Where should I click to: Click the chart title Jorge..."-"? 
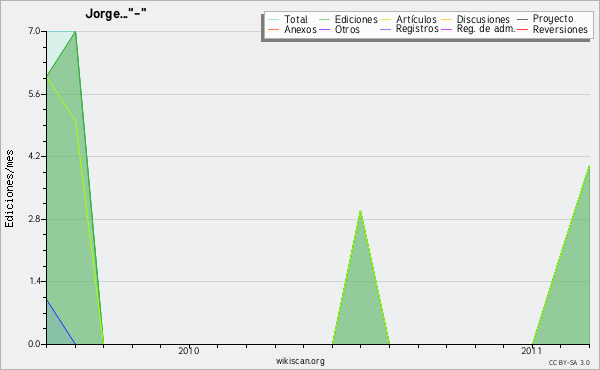tap(116, 13)
